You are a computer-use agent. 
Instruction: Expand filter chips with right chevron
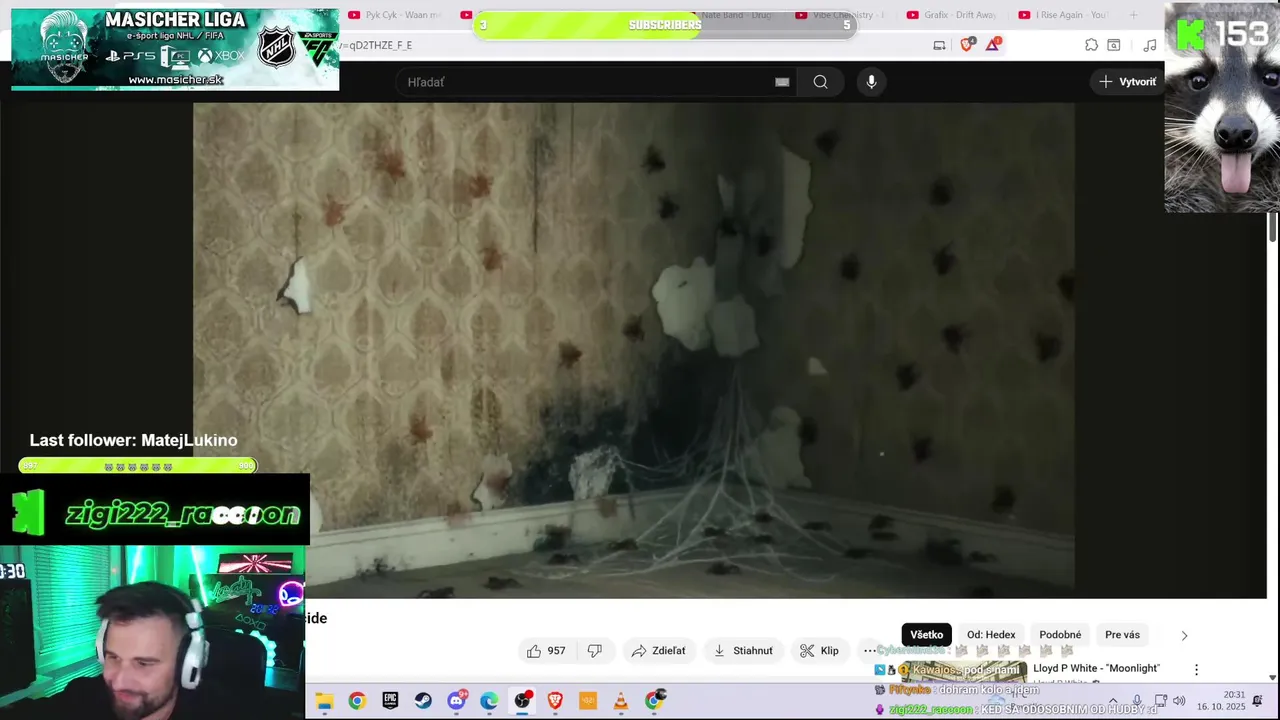click(1184, 635)
